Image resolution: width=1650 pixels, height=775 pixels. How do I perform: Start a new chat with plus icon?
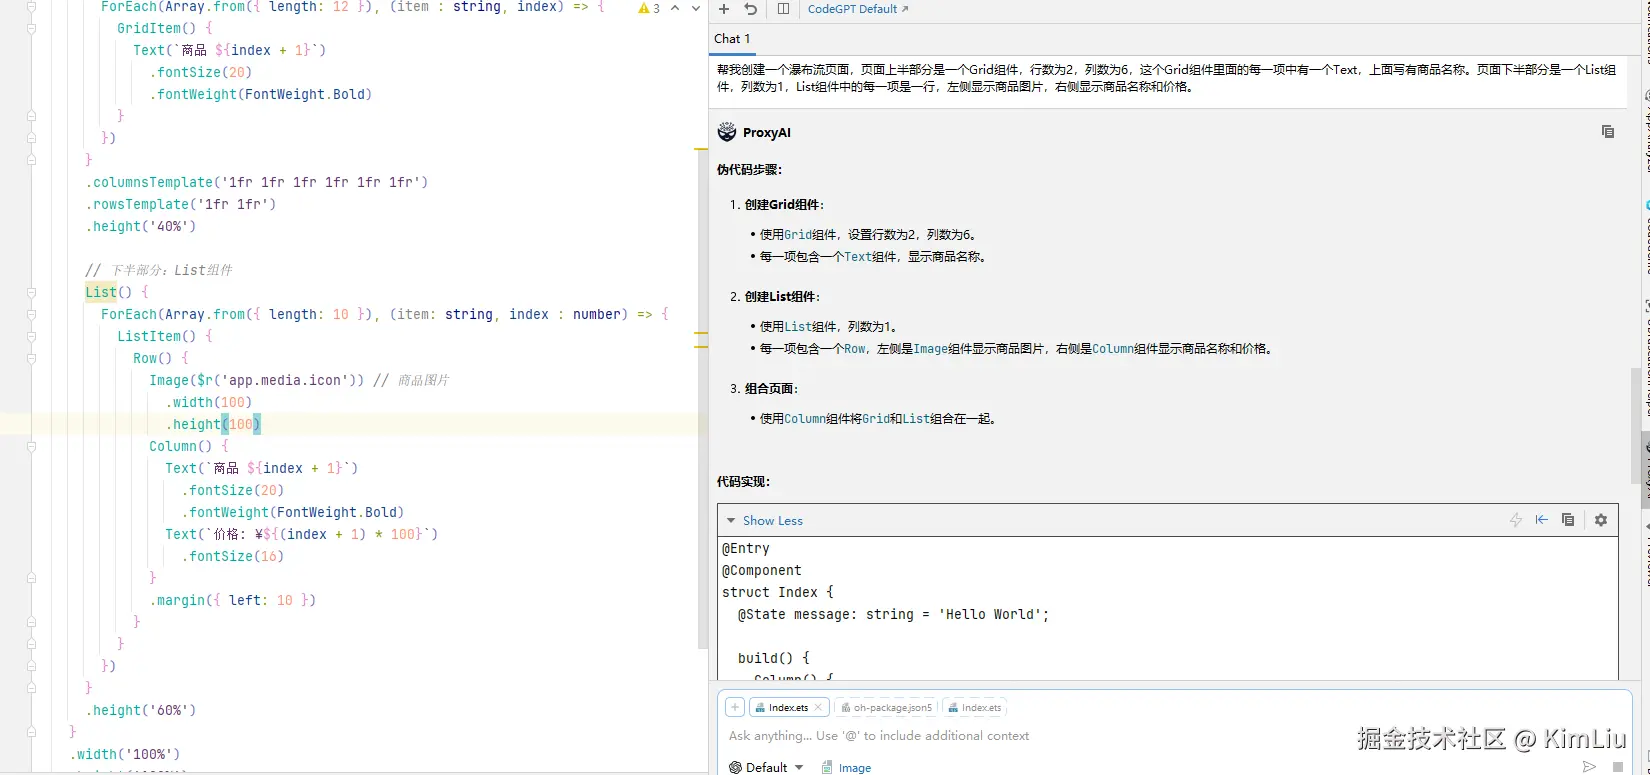[x=724, y=9]
